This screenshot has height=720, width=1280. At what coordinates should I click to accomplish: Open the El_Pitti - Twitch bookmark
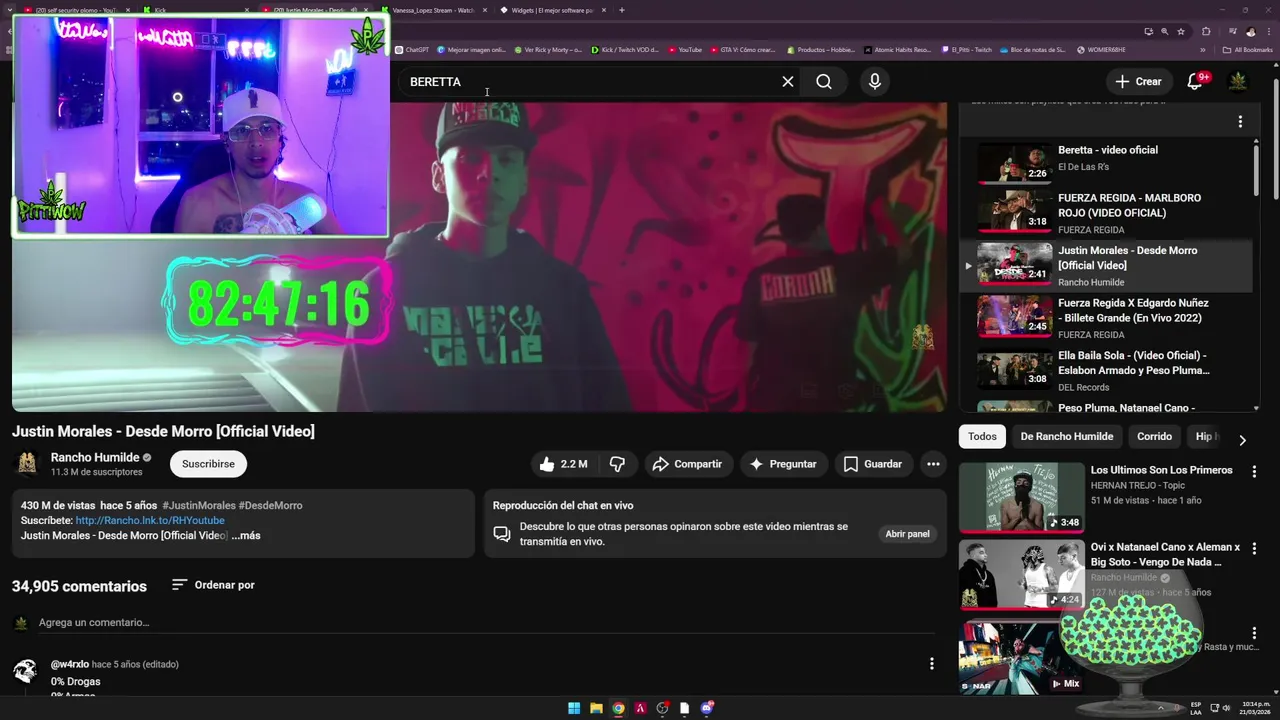click(x=966, y=50)
